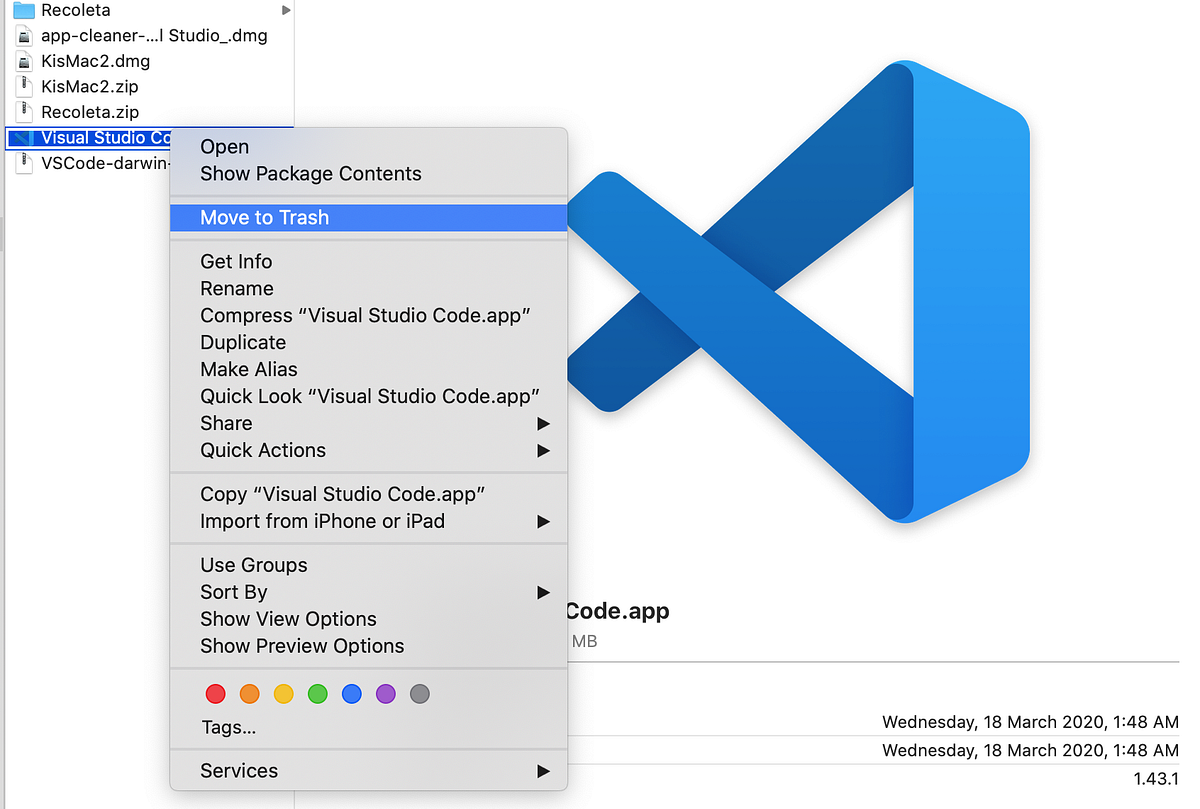Select Quick Actions menu entry

pyautogui.click(x=369, y=451)
